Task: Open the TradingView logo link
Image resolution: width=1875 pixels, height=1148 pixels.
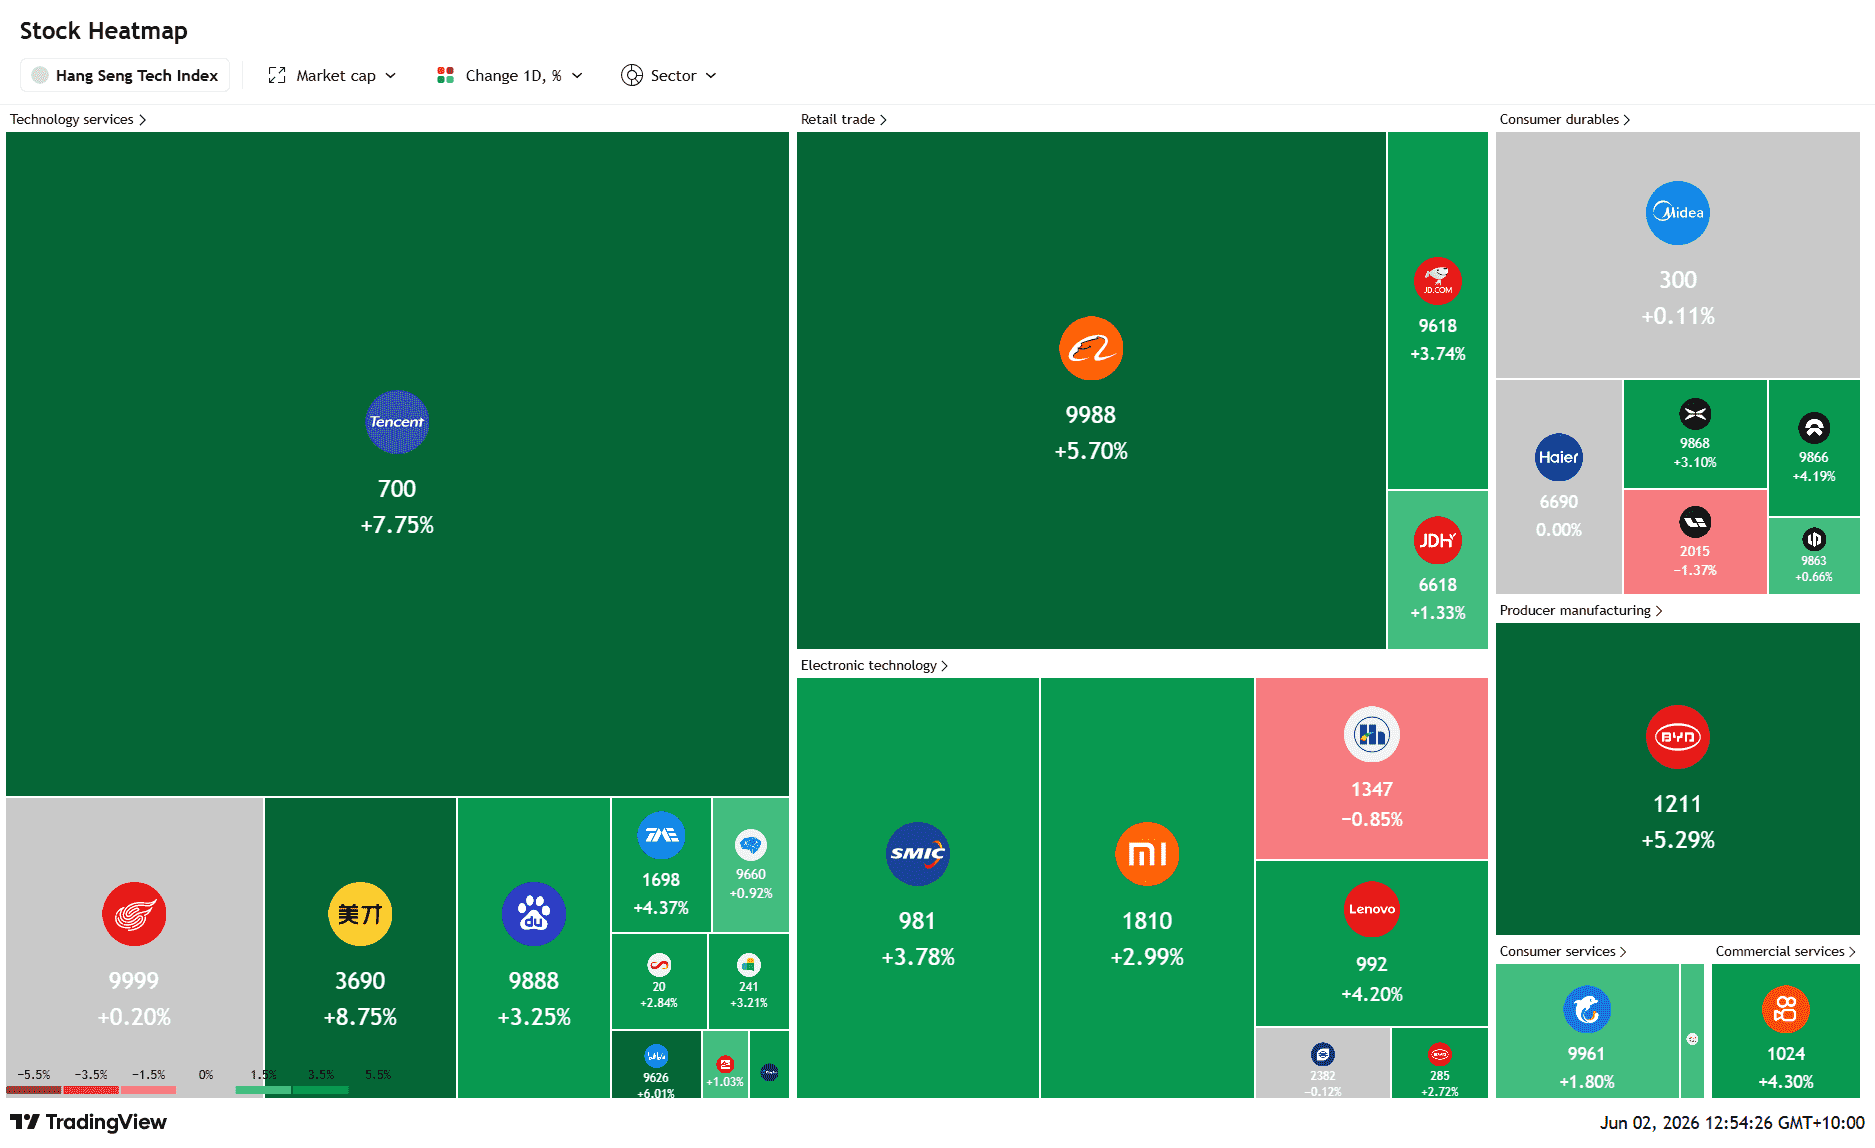Action: (88, 1122)
